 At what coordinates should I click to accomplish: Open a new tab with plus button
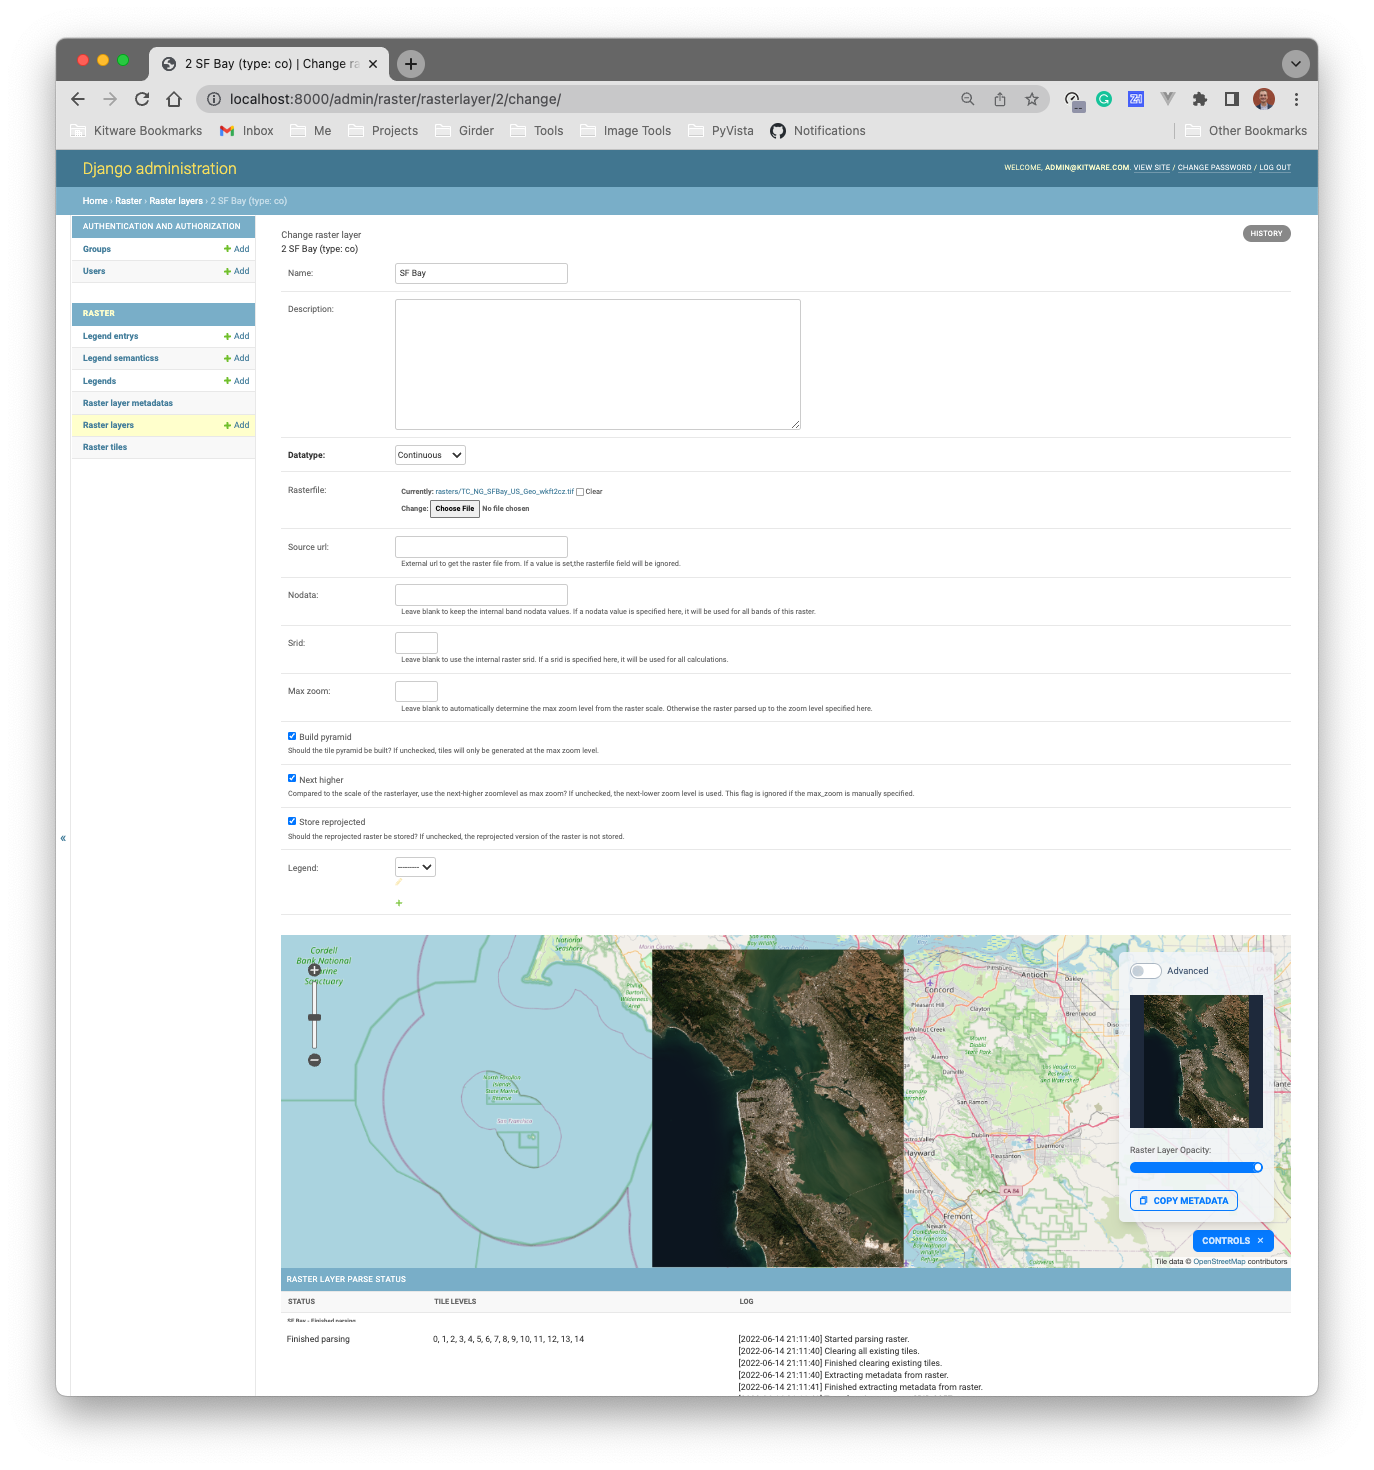pos(411,64)
